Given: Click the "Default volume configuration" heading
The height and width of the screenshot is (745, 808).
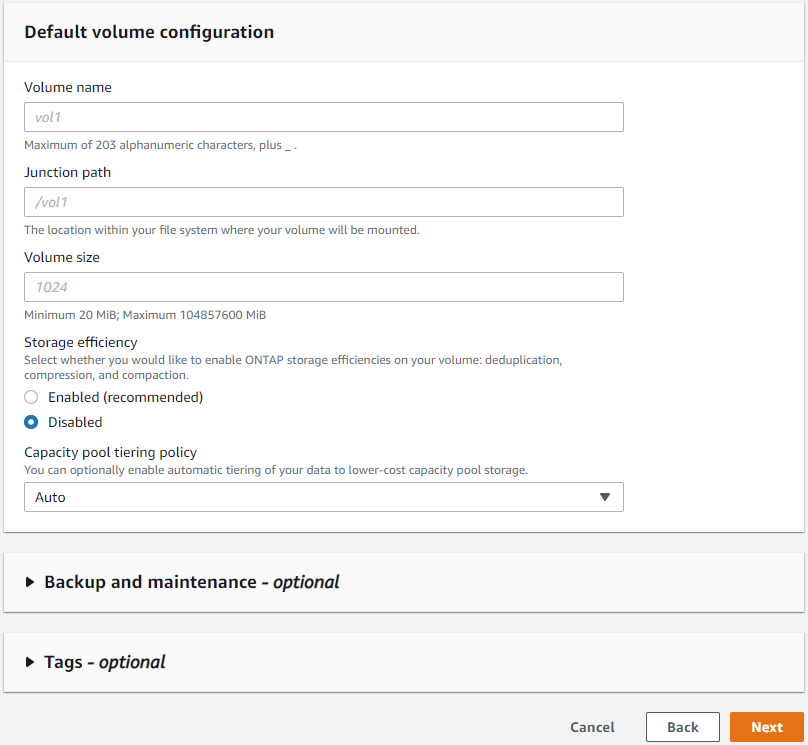Looking at the screenshot, I should (x=149, y=32).
